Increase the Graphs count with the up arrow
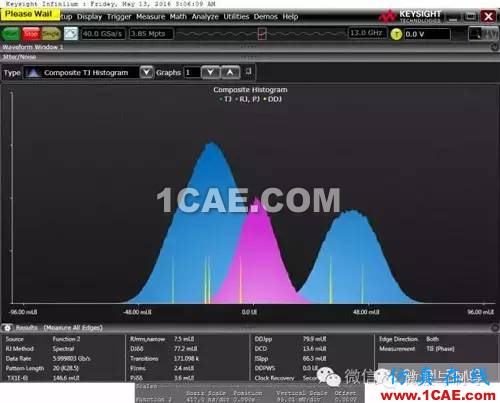The width and height of the screenshot is (500, 403). click(x=230, y=72)
